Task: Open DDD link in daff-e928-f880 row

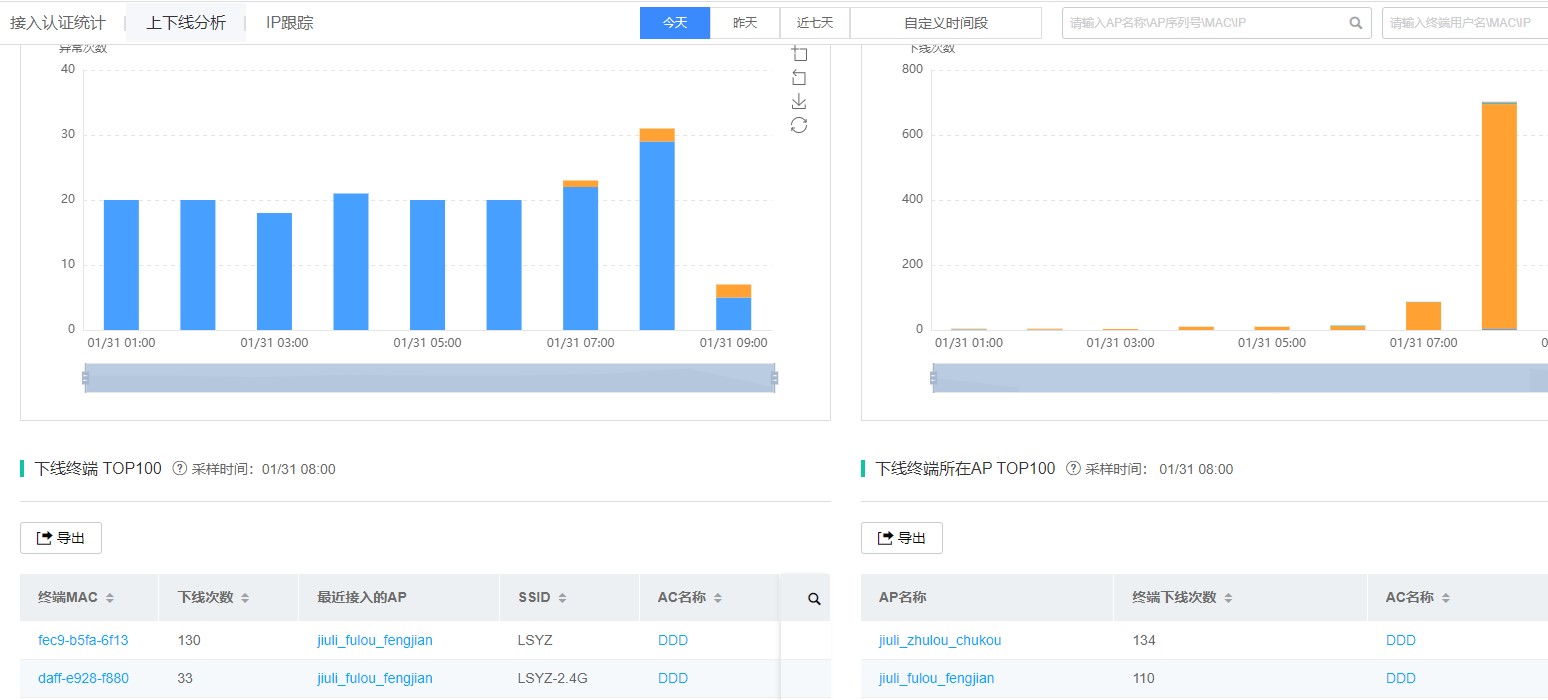Action: point(673,678)
